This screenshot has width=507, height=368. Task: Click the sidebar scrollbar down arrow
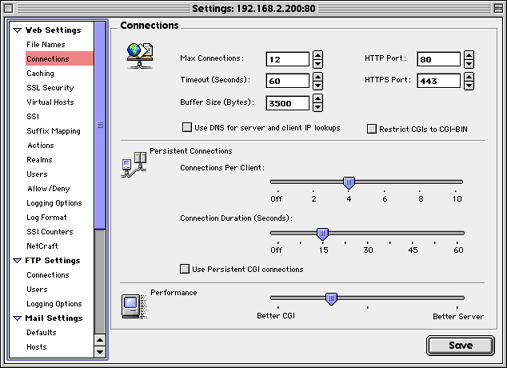click(x=100, y=352)
